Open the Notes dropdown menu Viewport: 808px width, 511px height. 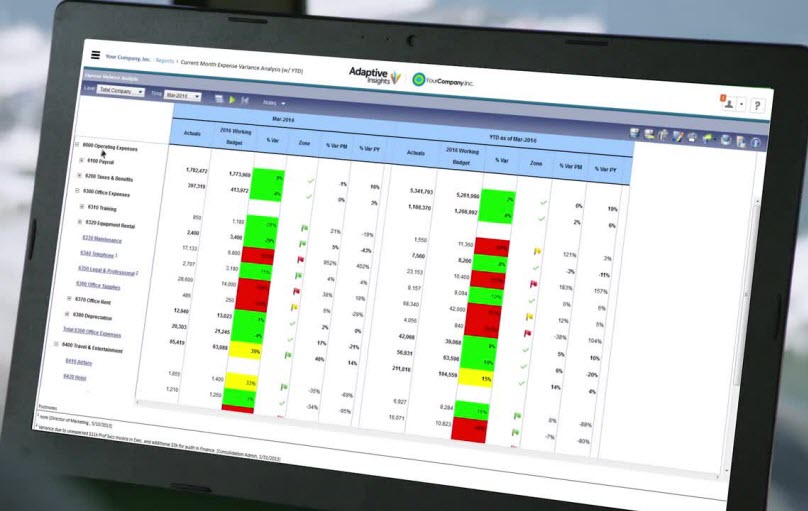[x=273, y=103]
